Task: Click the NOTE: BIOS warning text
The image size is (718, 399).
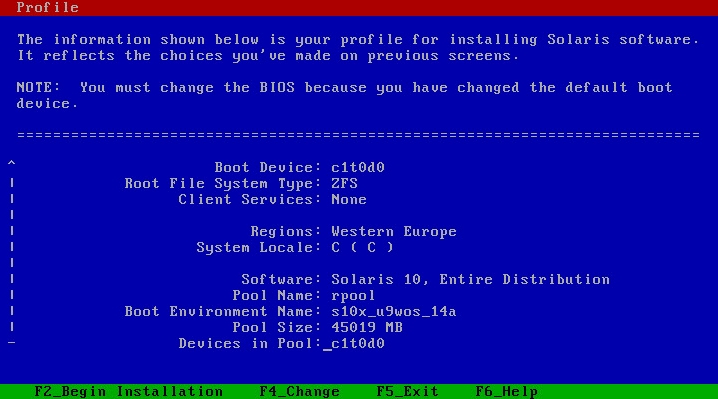Action: pos(344,95)
